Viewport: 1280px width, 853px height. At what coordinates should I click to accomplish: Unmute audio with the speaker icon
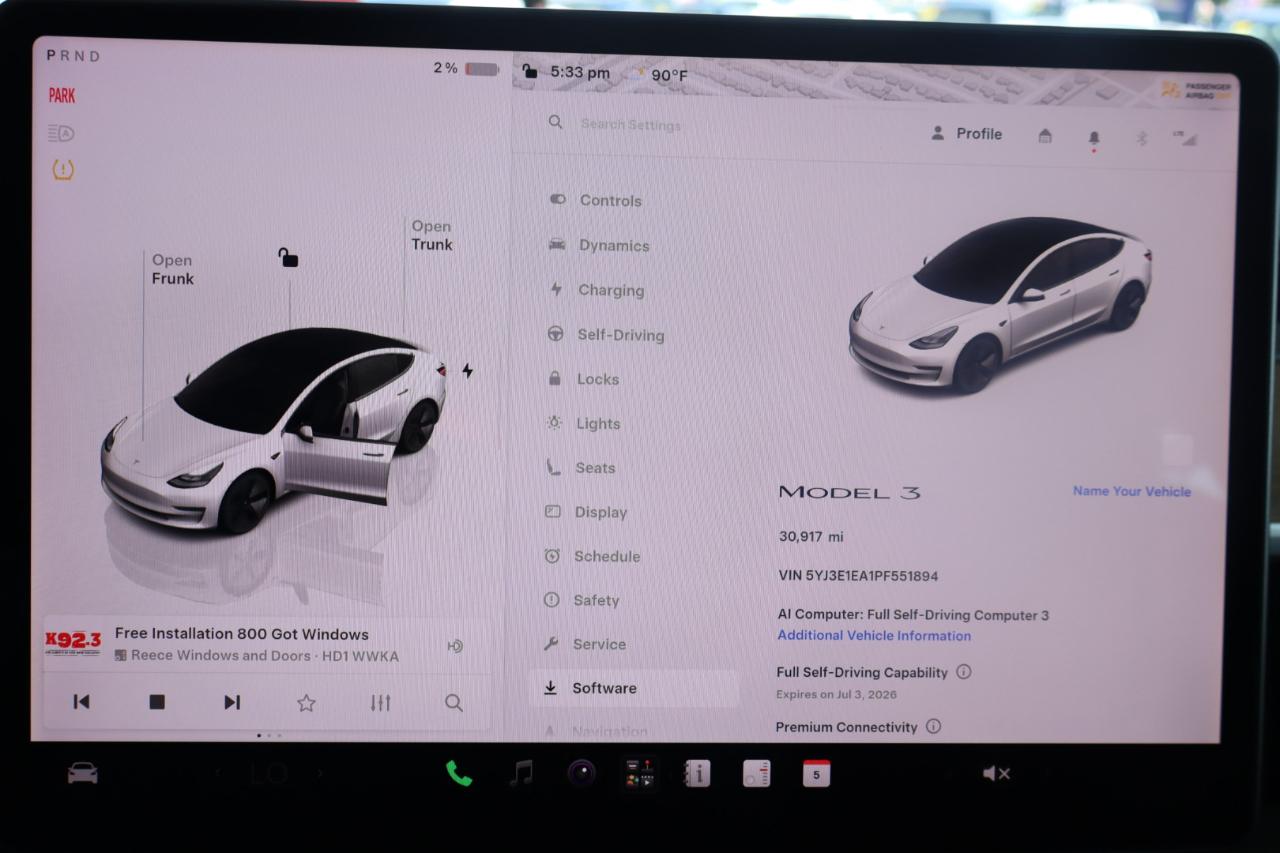(x=996, y=773)
